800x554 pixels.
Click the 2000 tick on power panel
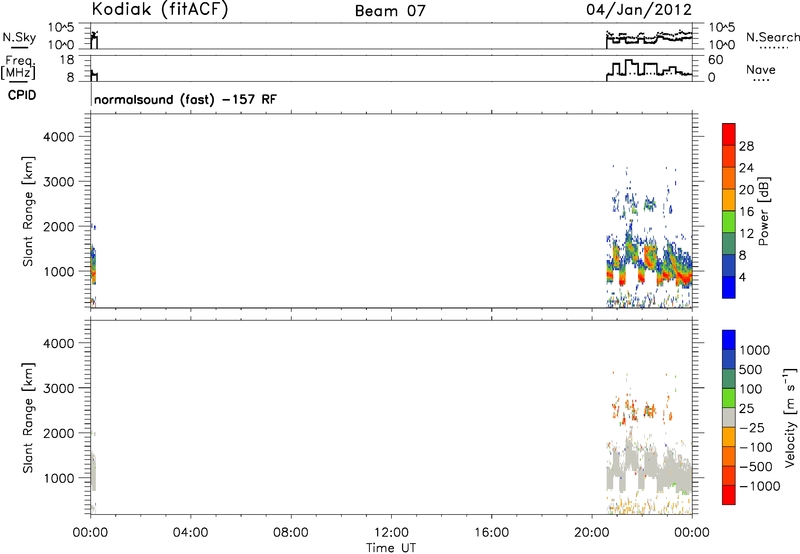59,226
